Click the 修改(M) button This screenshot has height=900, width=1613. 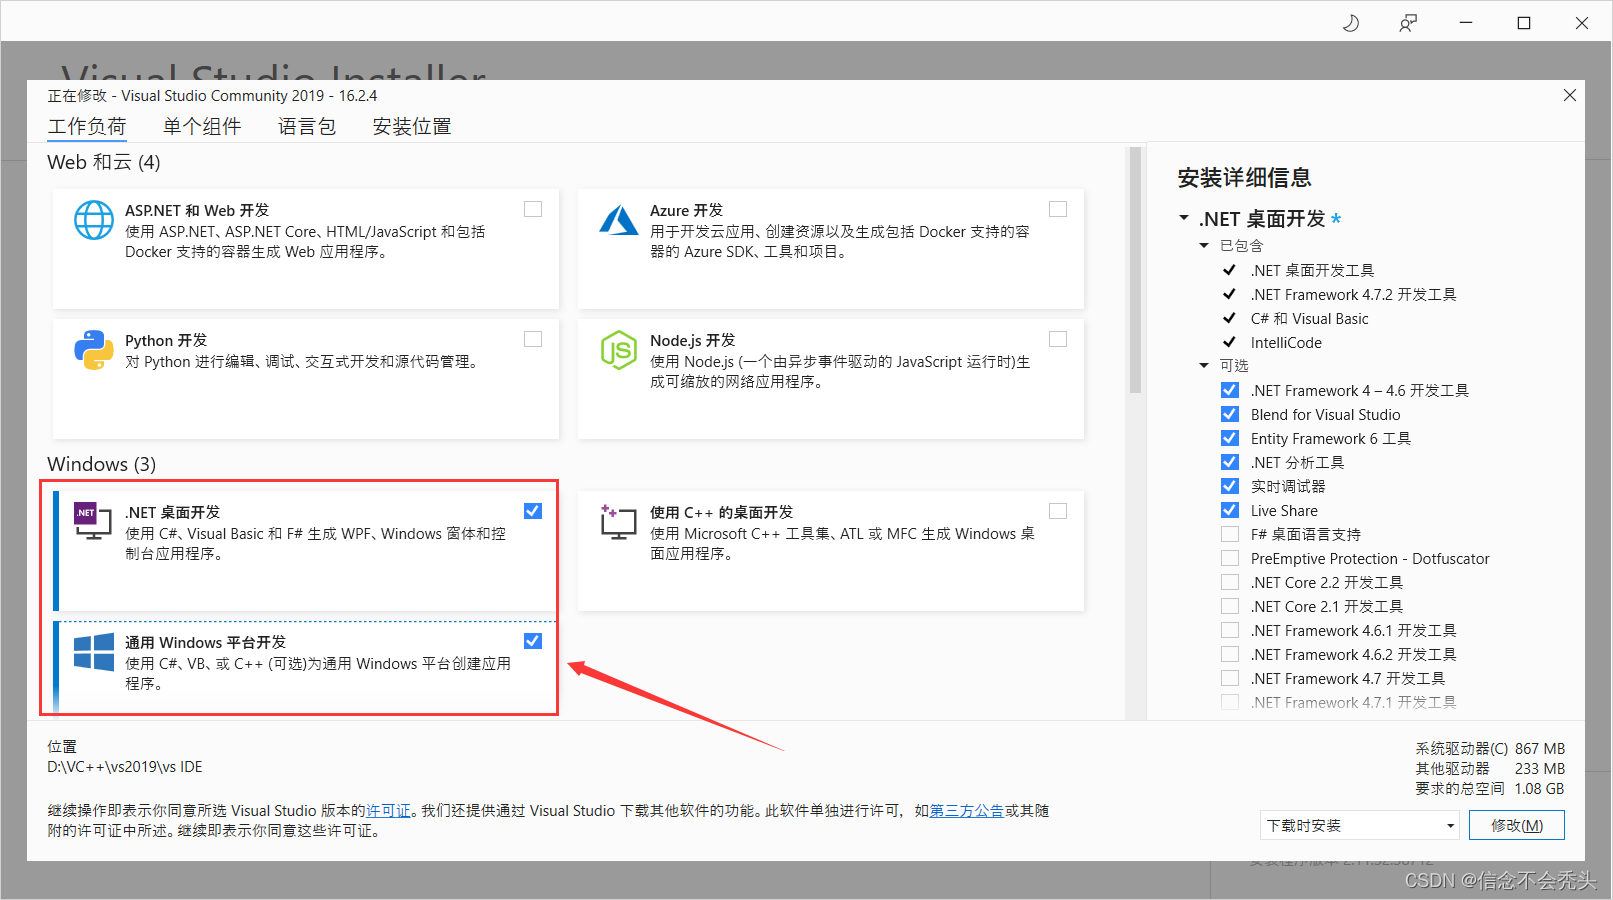[1517, 825]
